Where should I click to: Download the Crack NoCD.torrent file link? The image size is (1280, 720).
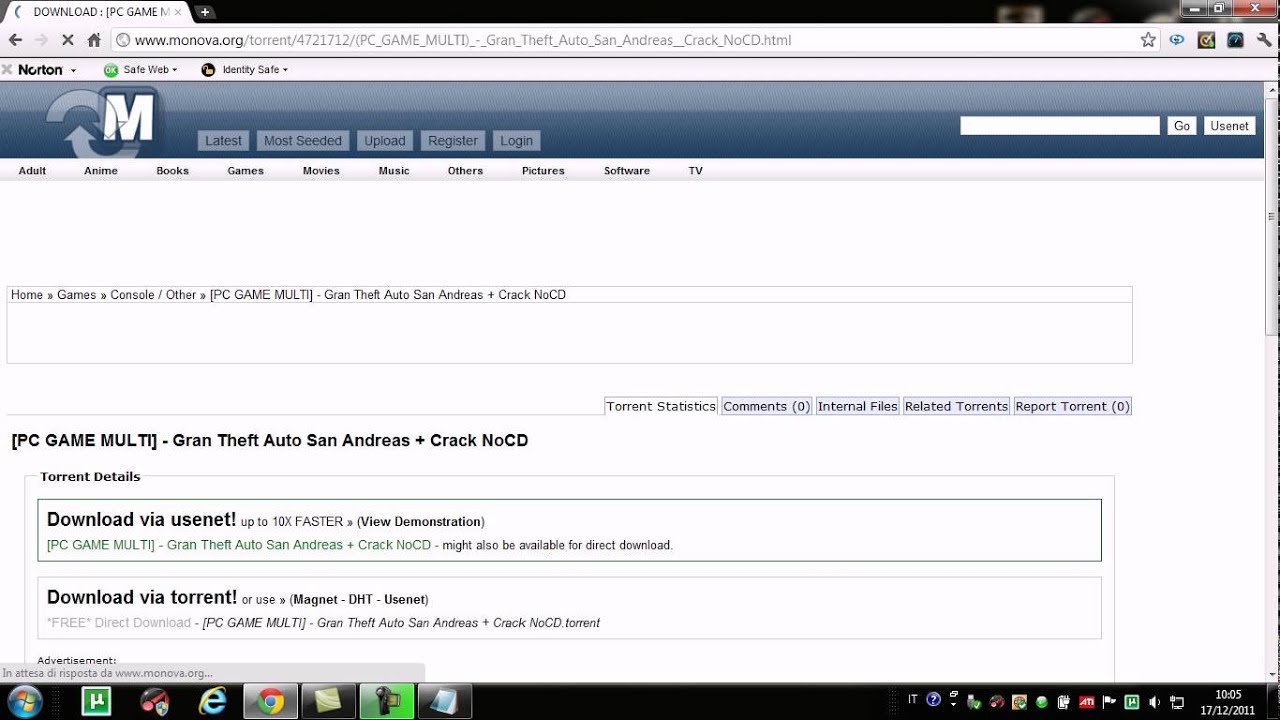click(401, 623)
